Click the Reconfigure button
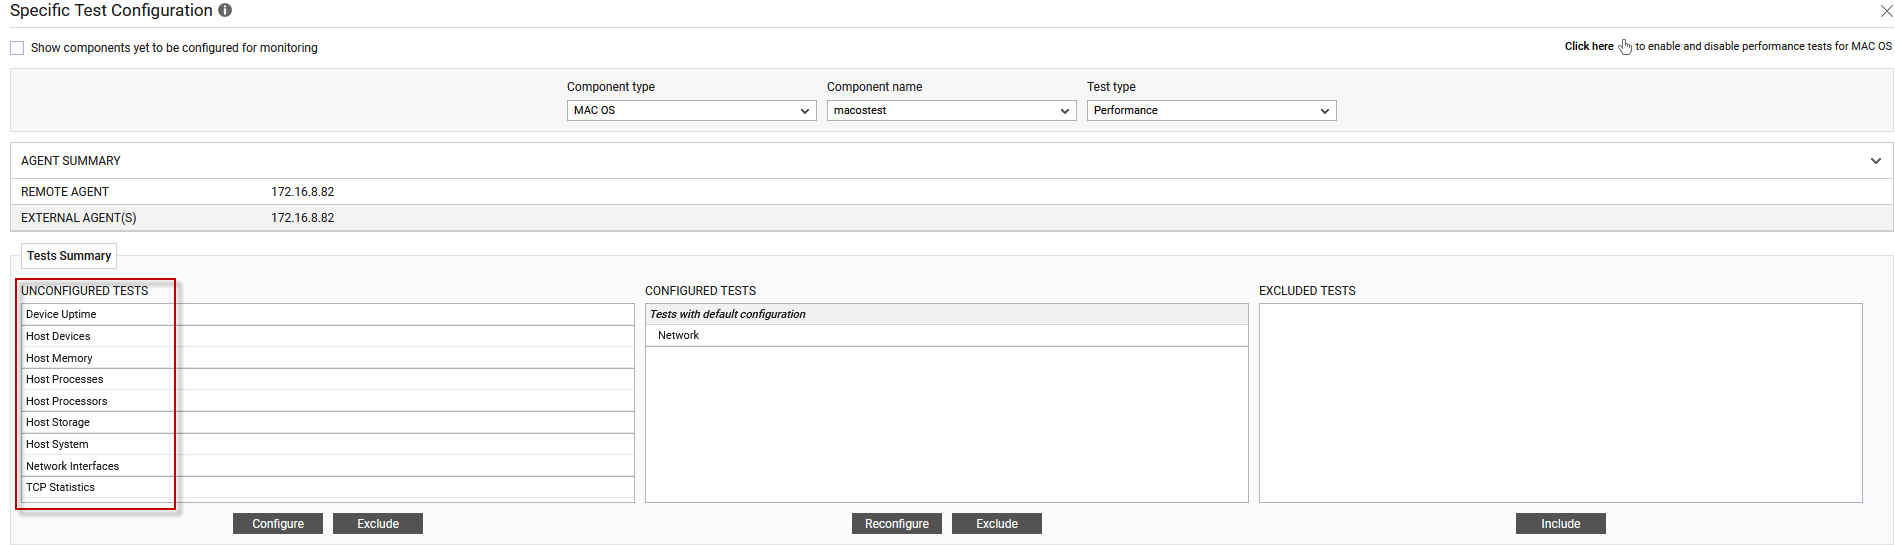This screenshot has height=545, width=1895. [897, 524]
